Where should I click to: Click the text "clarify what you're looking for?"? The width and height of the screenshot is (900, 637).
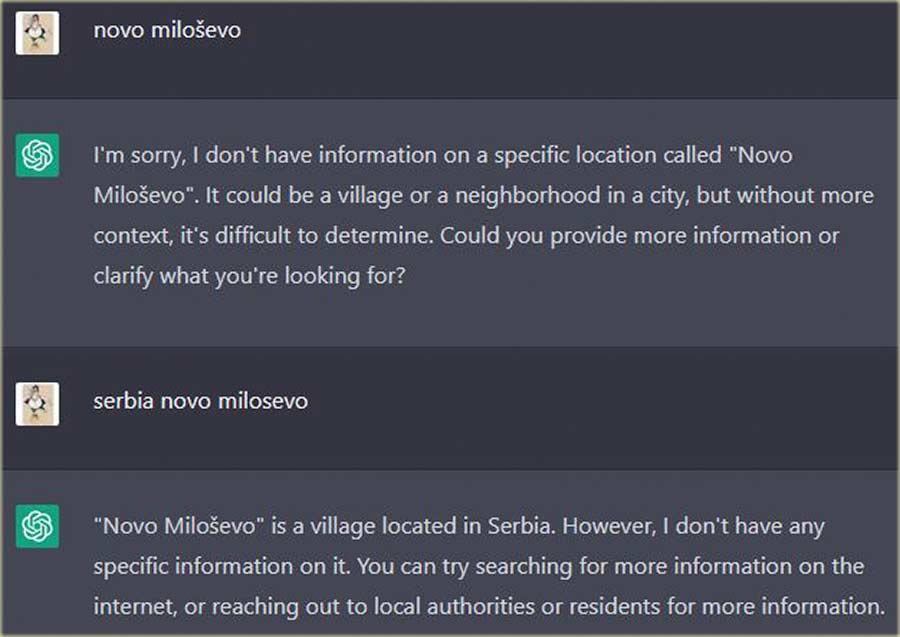click(250, 274)
